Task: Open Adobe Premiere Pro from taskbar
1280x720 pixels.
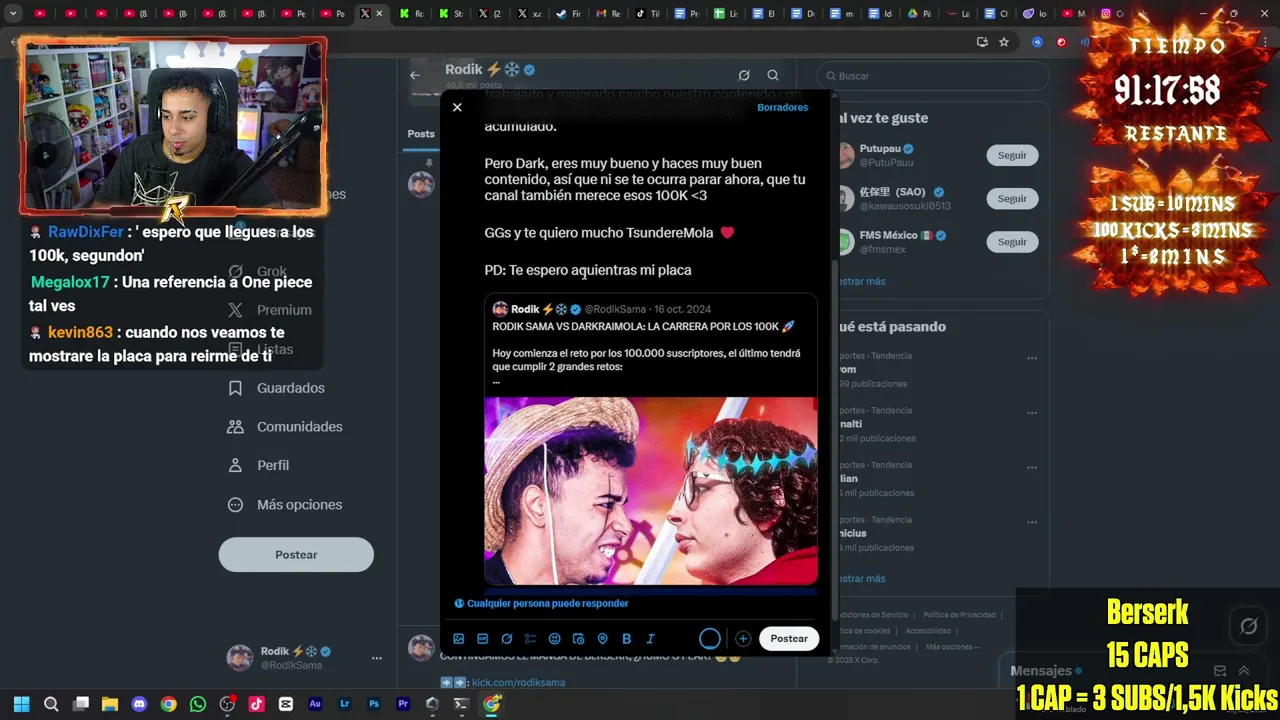Action: (x=403, y=704)
